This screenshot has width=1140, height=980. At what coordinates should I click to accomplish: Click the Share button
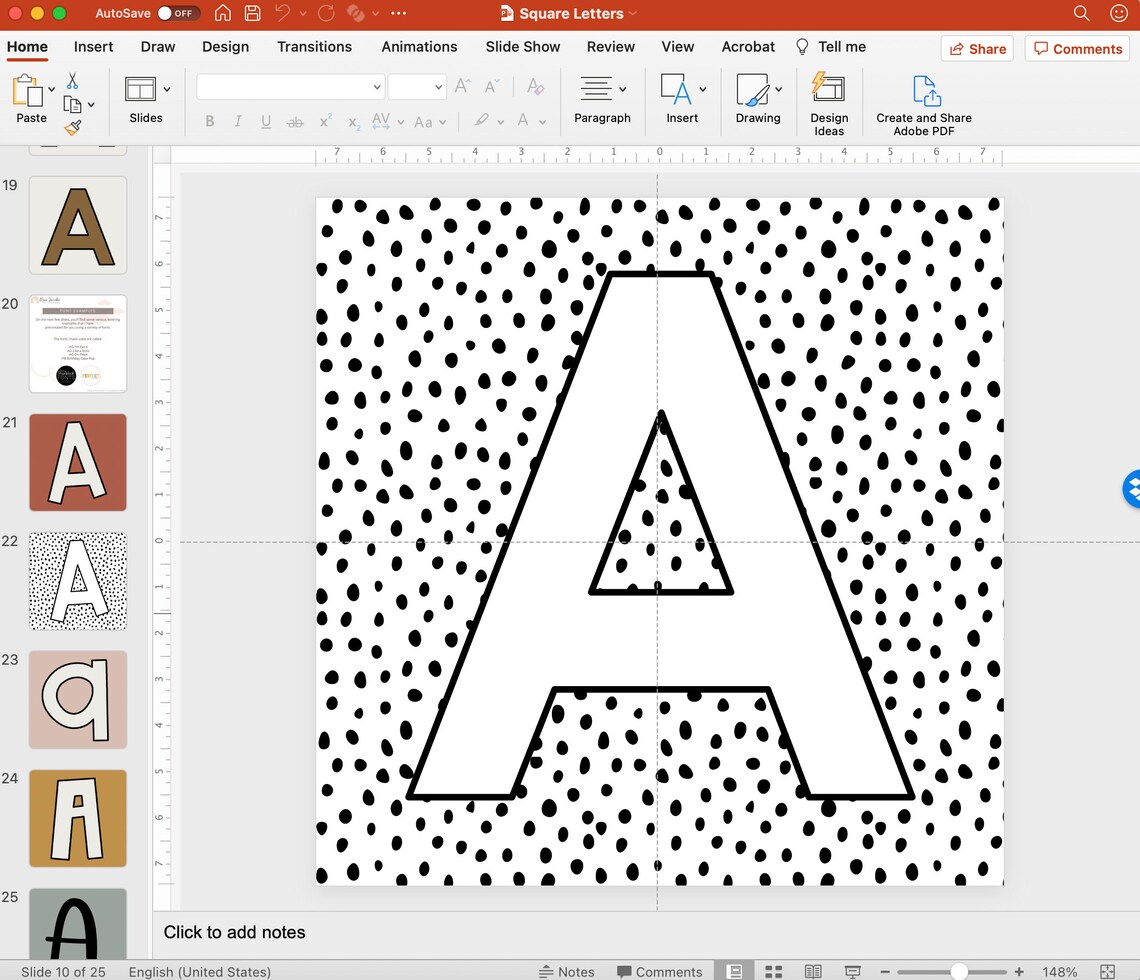(977, 49)
